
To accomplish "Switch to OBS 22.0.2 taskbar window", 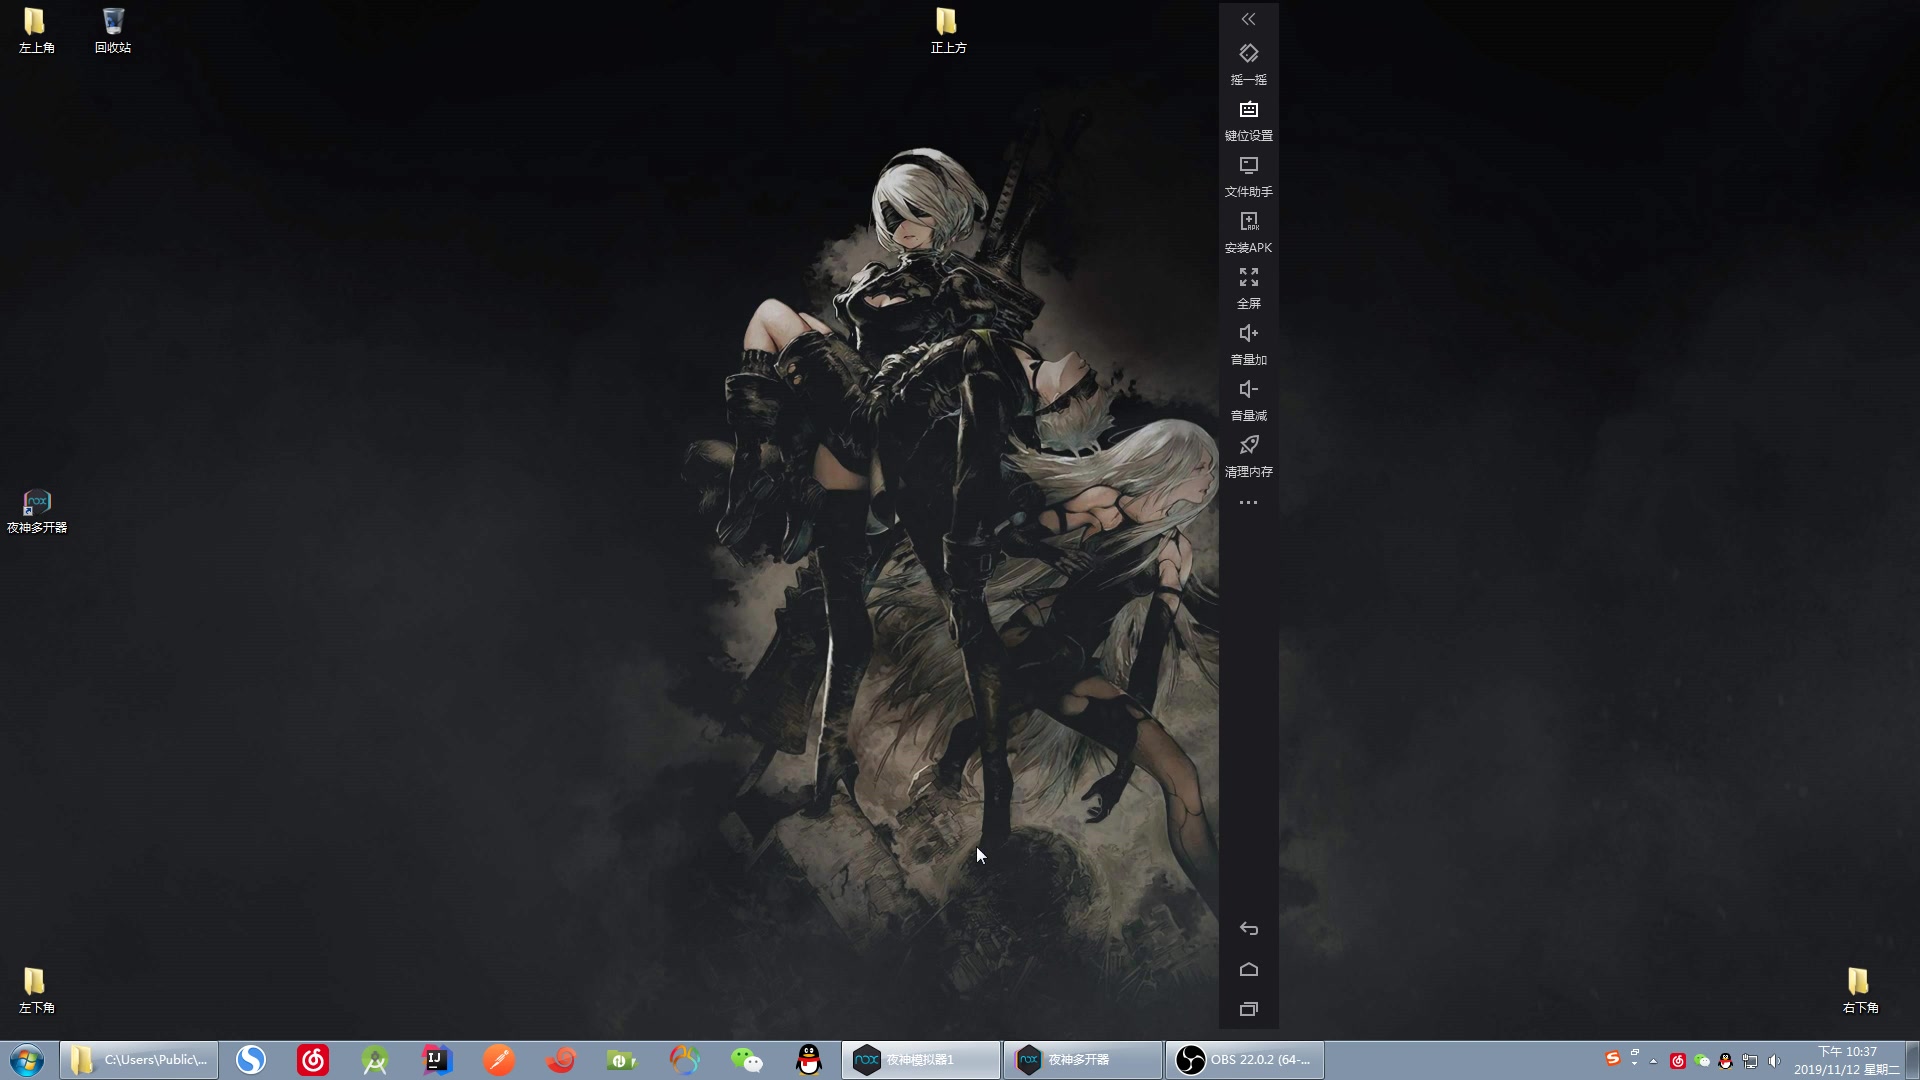I will pyautogui.click(x=1244, y=1060).
